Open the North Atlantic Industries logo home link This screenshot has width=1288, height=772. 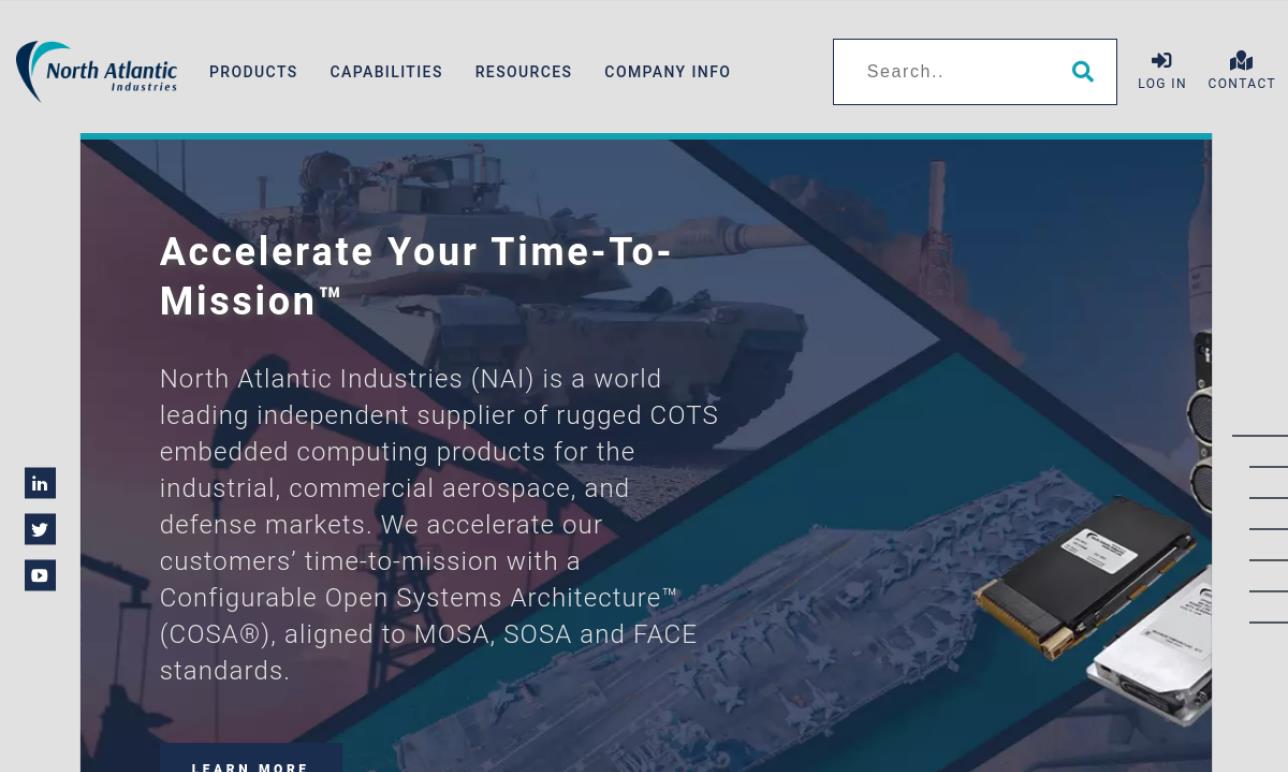pyautogui.click(x=97, y=72)
